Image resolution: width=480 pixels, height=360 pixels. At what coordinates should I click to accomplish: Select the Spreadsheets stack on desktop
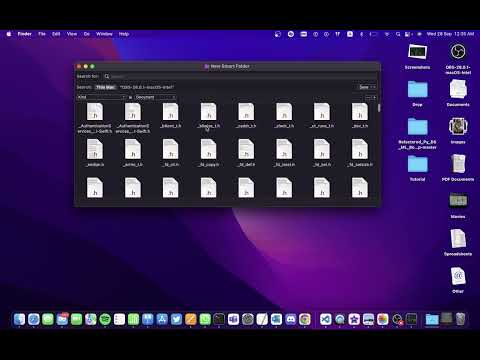pyautogui.click(x=458, y=242)
